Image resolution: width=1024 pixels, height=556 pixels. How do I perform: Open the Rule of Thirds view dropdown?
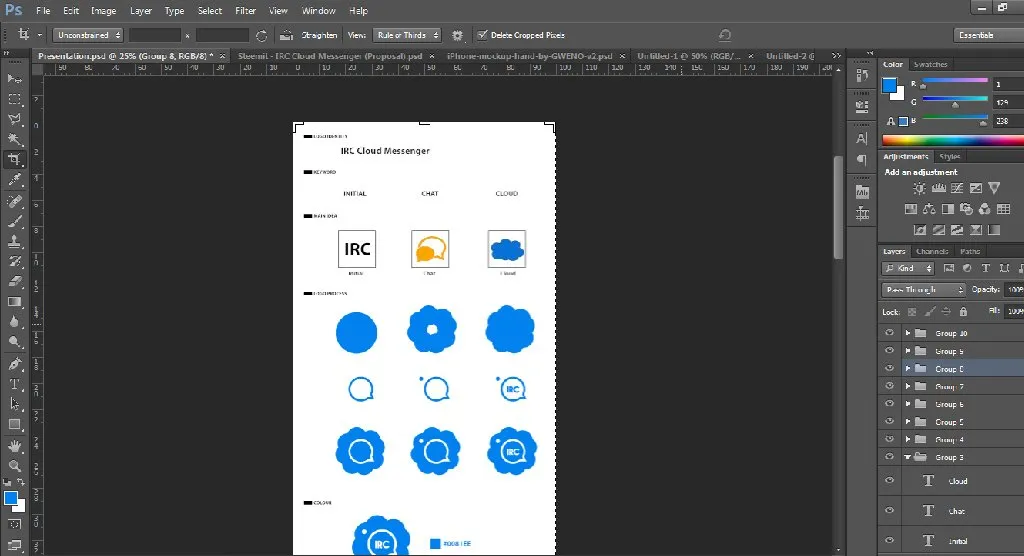(x=407, y=35)
